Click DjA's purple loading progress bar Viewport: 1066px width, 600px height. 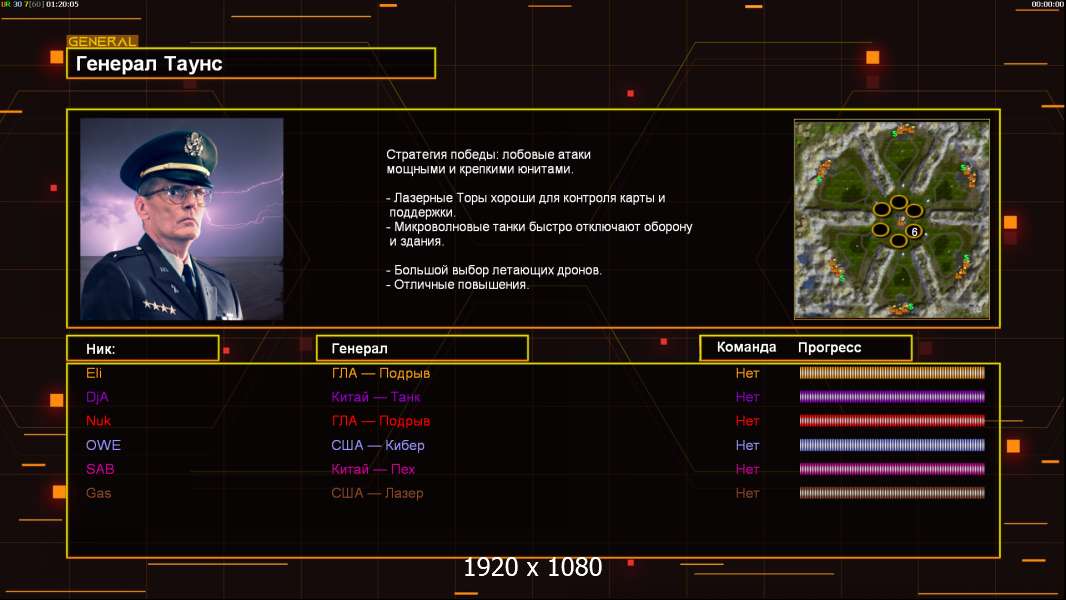[x=892, y=397]
